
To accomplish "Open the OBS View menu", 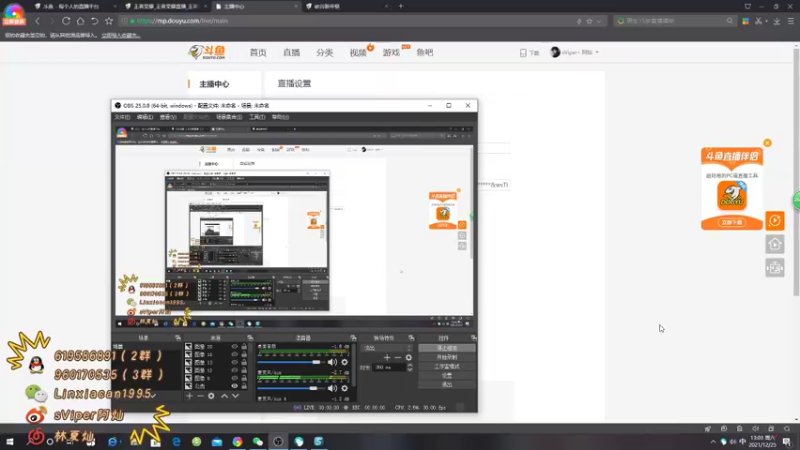I will (x=168, y=117).
